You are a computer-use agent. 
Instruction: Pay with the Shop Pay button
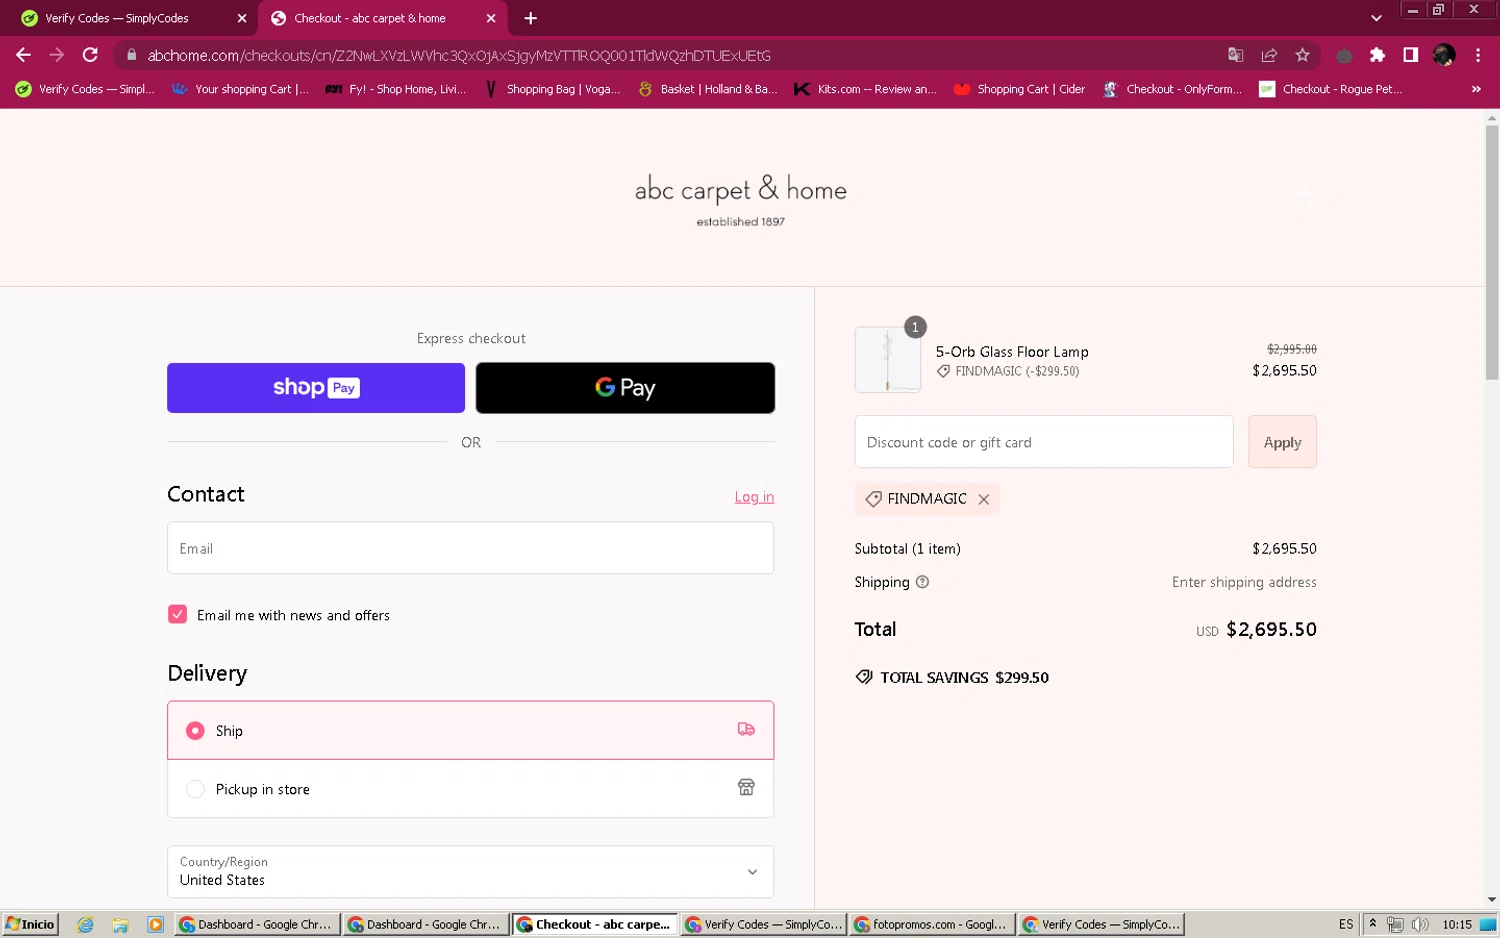316,388
